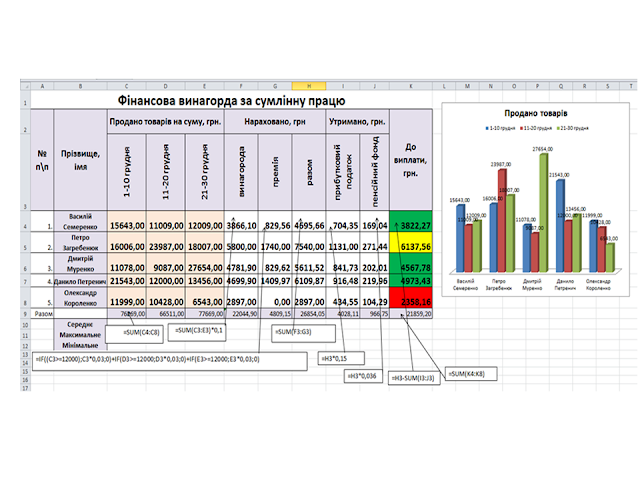
Task: Click the 'Максимальне' label cell
Action: click(x=80, y=335)
